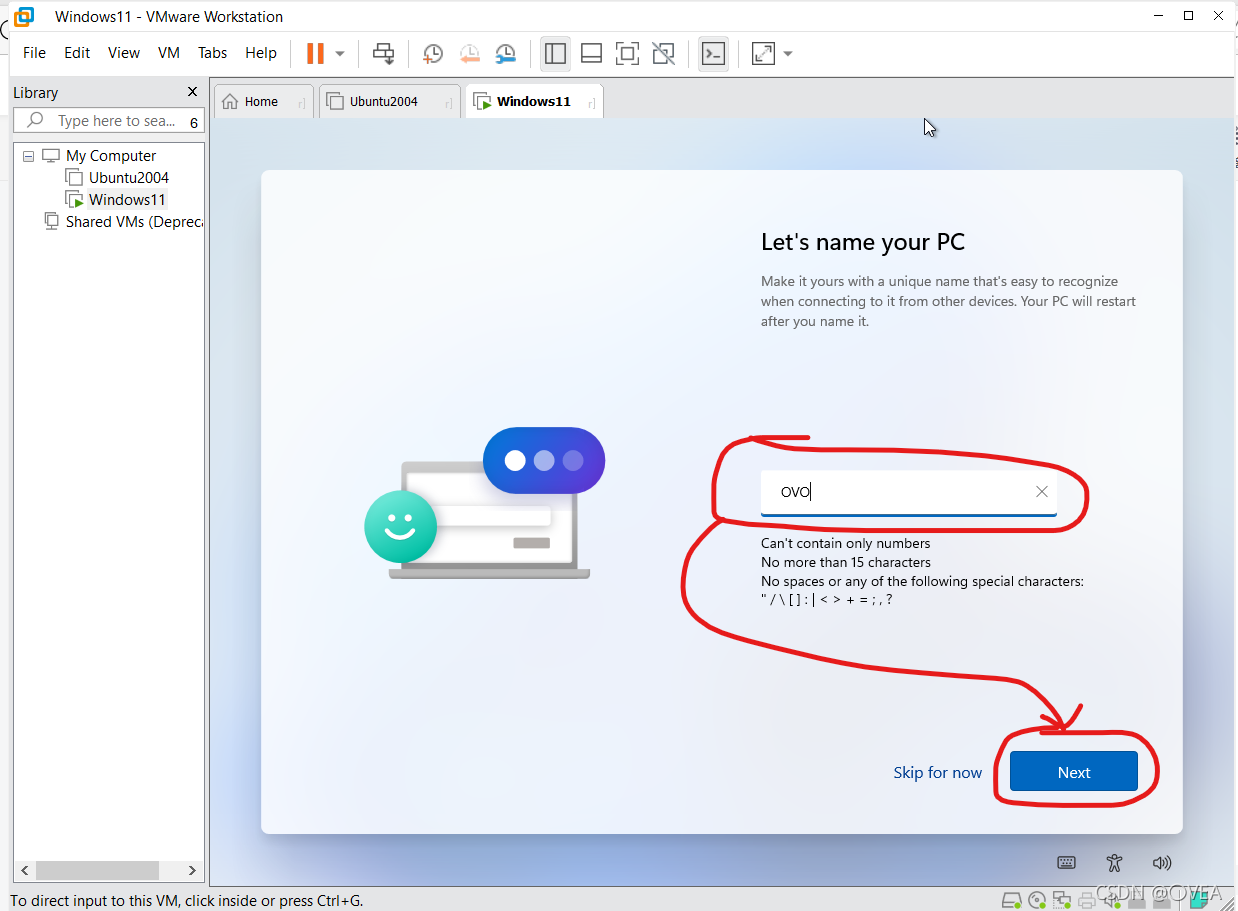Click the orange Suspend VM pause icon
The image size is (1238, 911).
[x=315, y=53]
